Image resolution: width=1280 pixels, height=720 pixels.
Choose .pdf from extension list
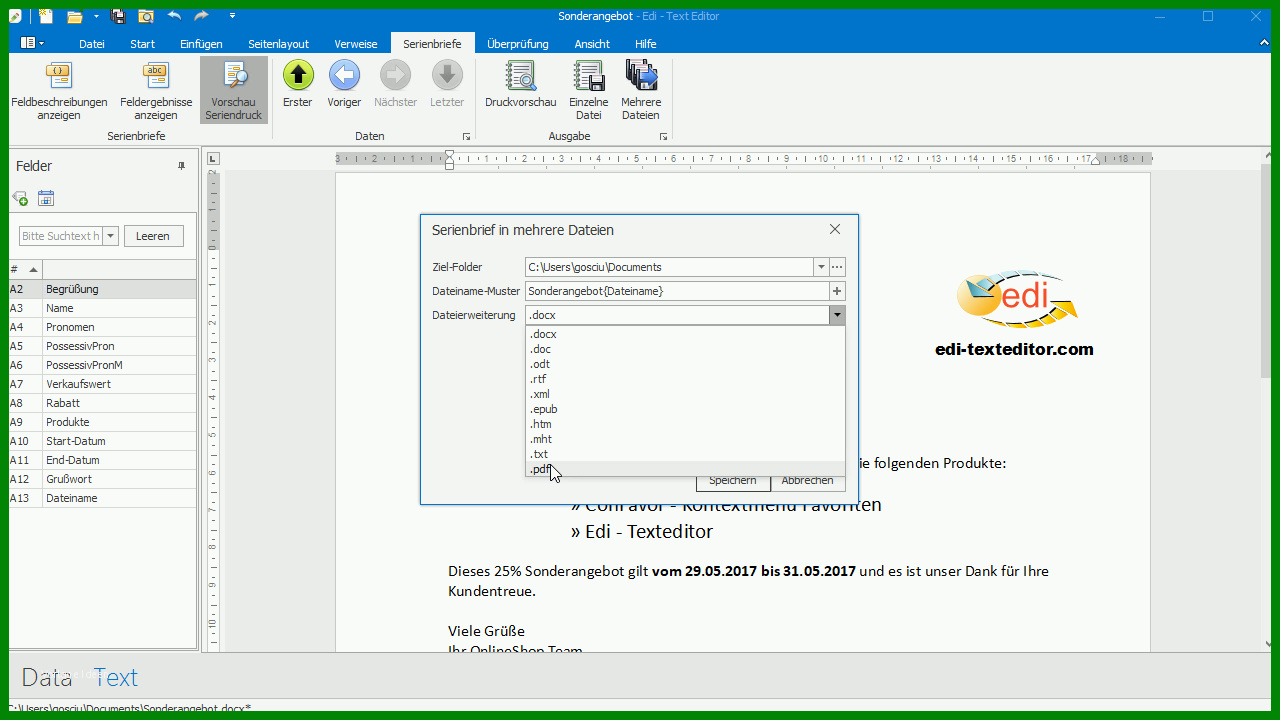[685, 469]
